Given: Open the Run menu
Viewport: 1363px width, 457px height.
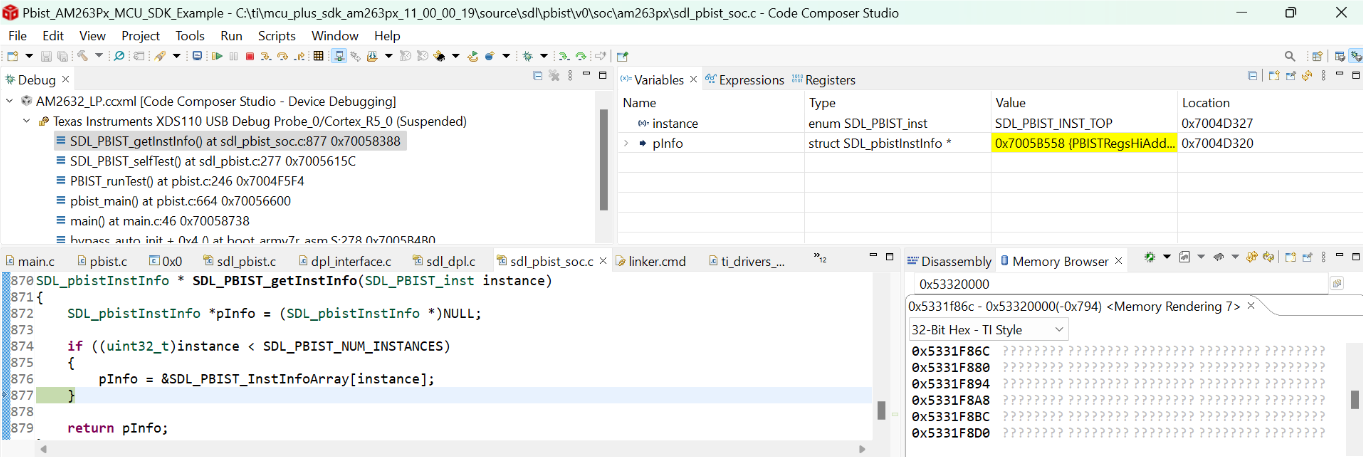Looking at the screenshot, I should click(x=231, y=35).
